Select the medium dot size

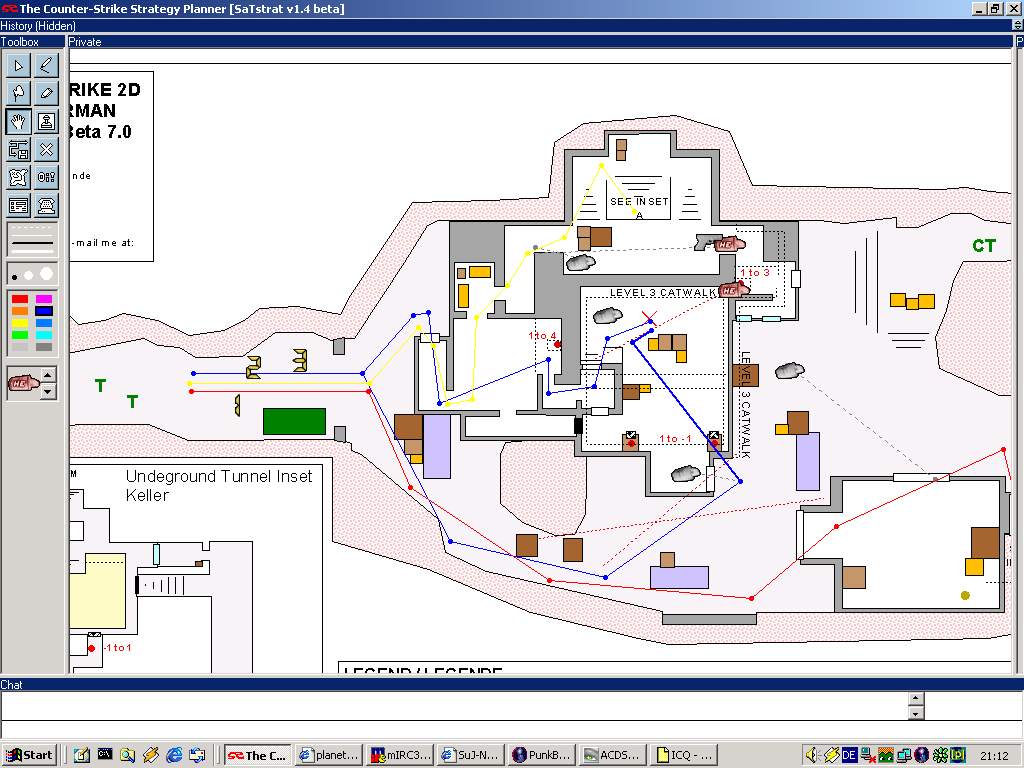click(29, 276)
